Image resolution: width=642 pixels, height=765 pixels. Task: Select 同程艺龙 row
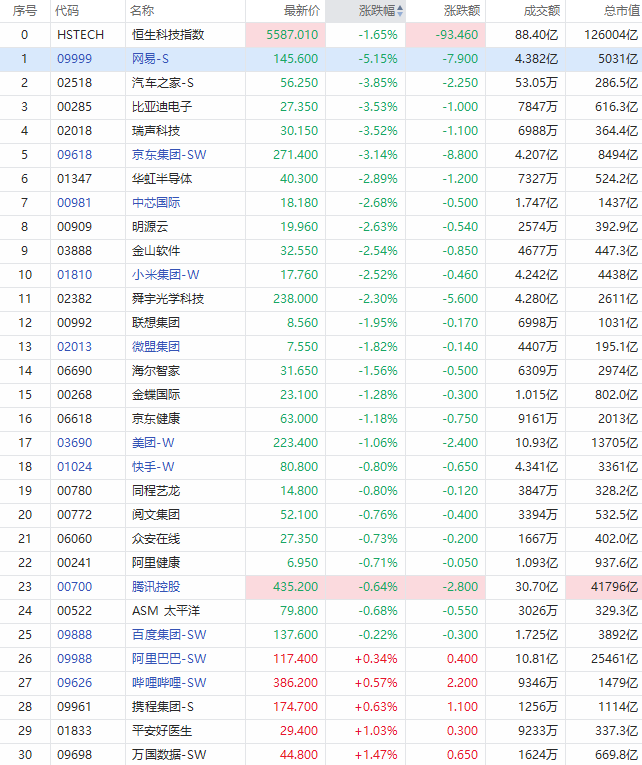point(321,491)
